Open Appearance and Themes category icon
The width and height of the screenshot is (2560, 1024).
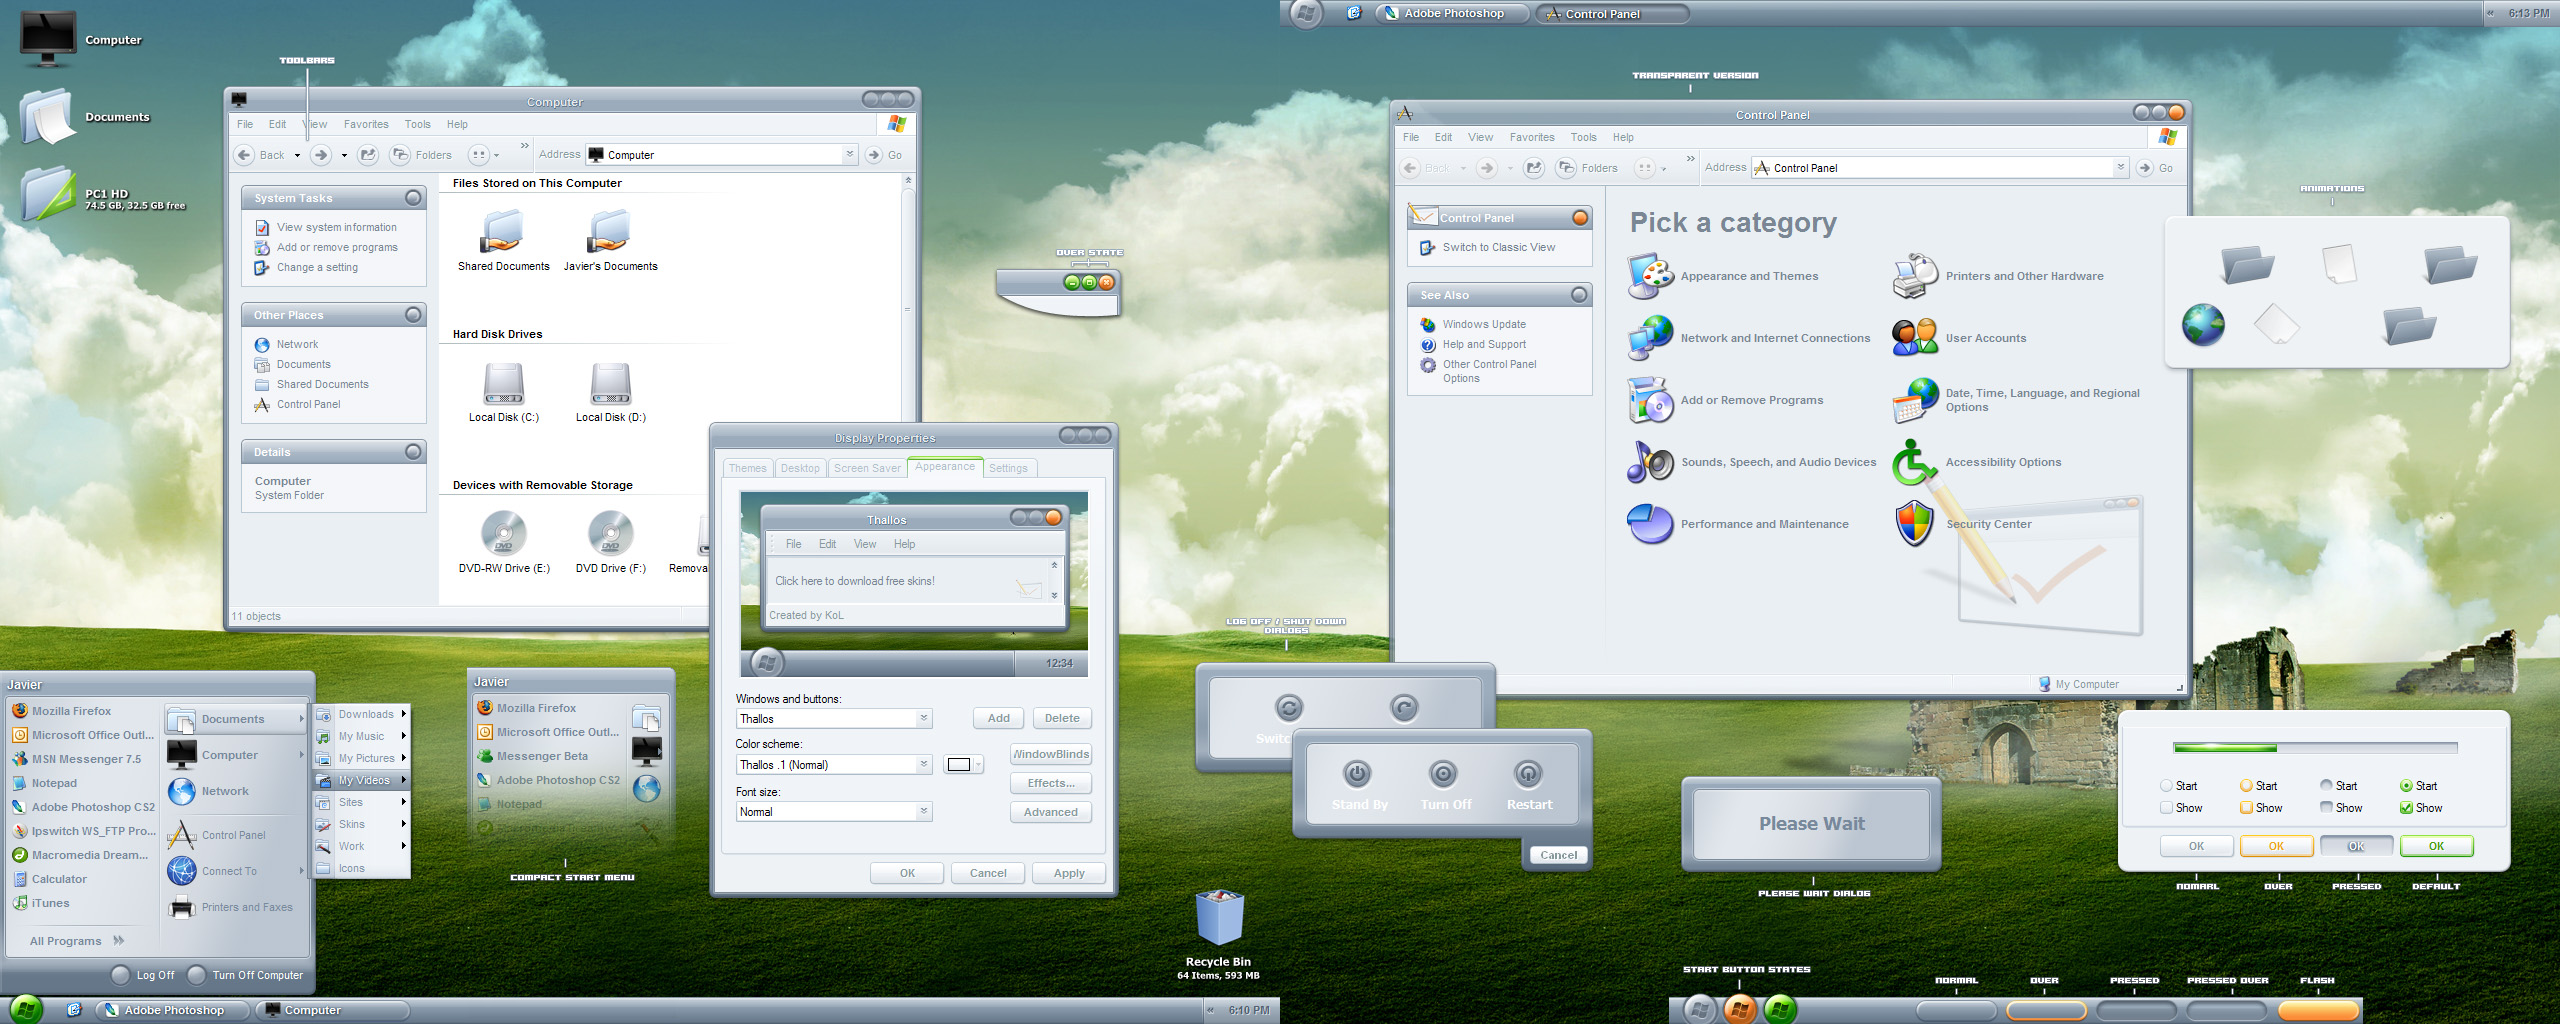[x=1650, y=276]
